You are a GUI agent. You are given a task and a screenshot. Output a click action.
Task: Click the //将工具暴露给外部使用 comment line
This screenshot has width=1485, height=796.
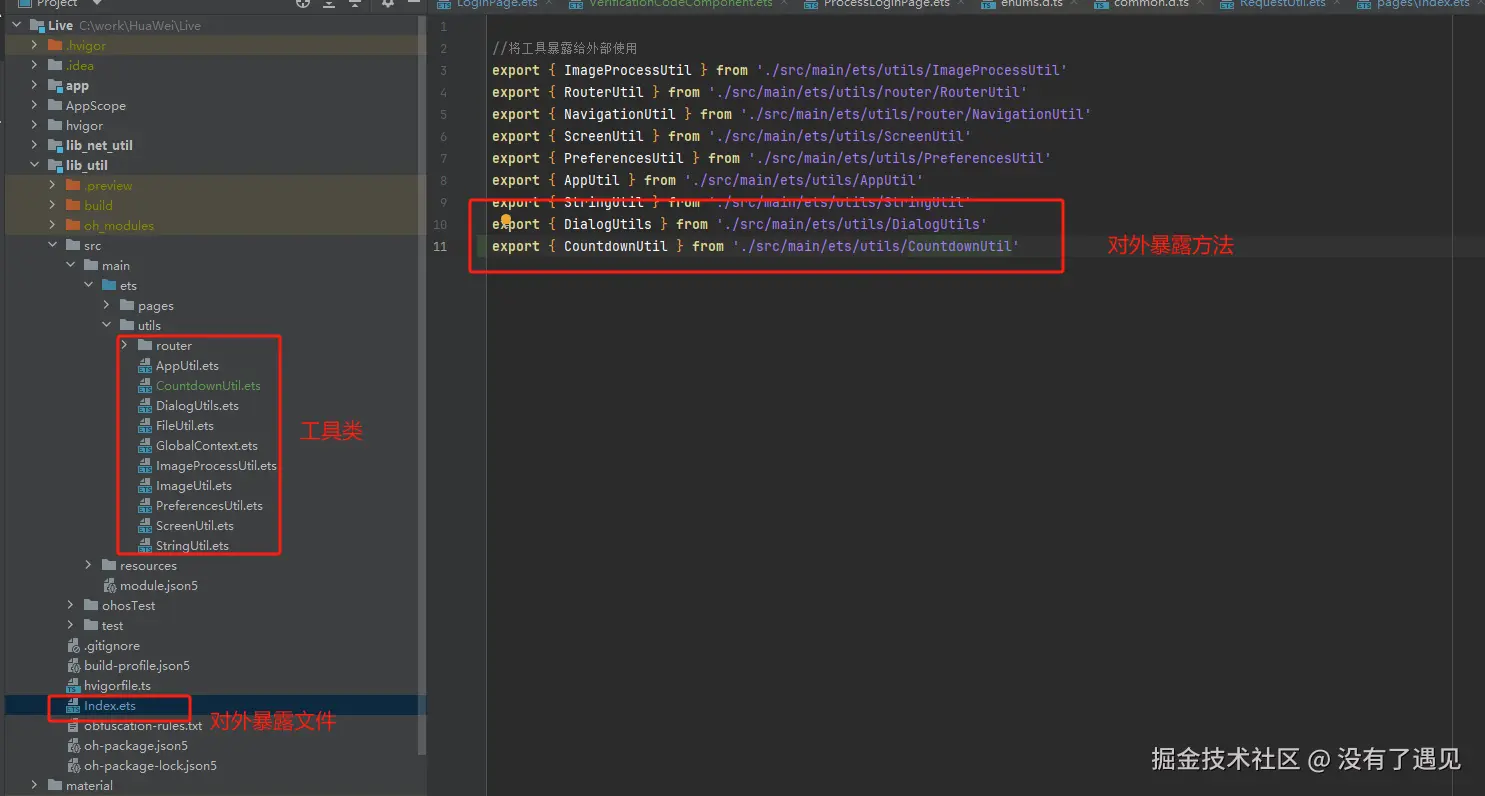click(x=564, y=48)
